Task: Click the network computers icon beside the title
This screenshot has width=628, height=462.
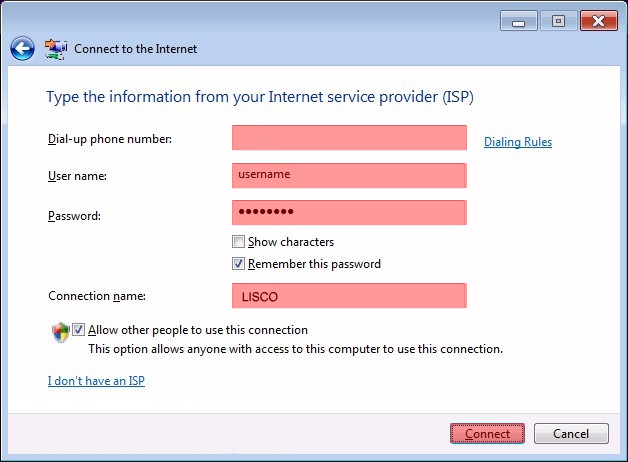Action: point(56,50)
